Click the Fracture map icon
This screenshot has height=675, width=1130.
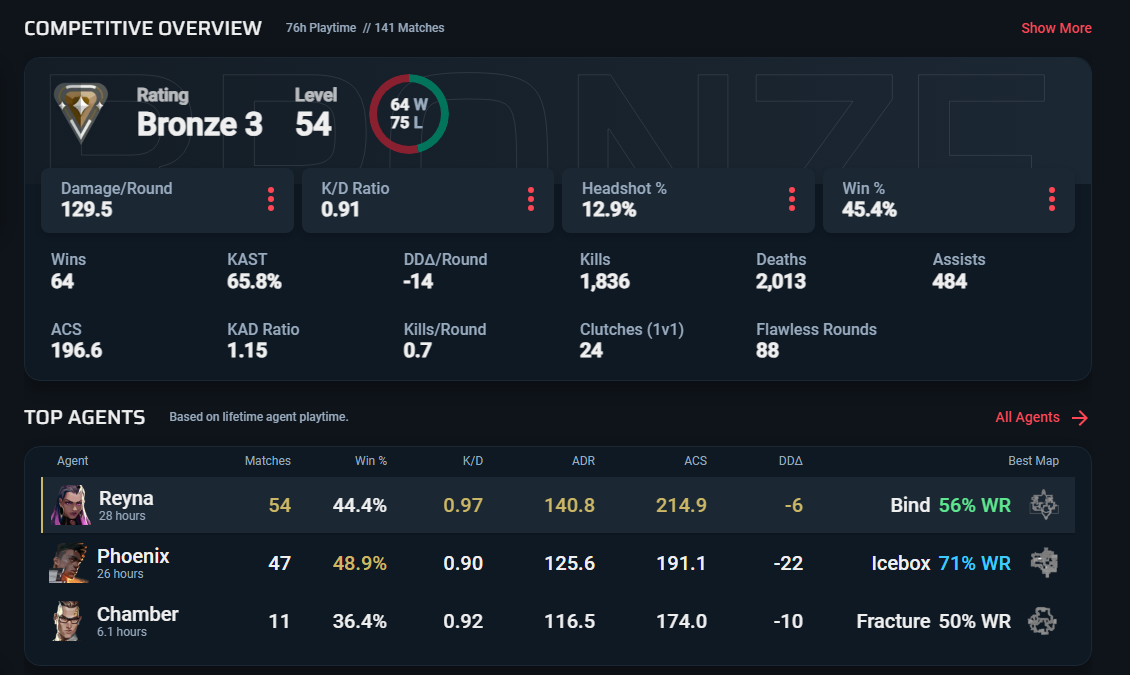[x=1042, y=621]
